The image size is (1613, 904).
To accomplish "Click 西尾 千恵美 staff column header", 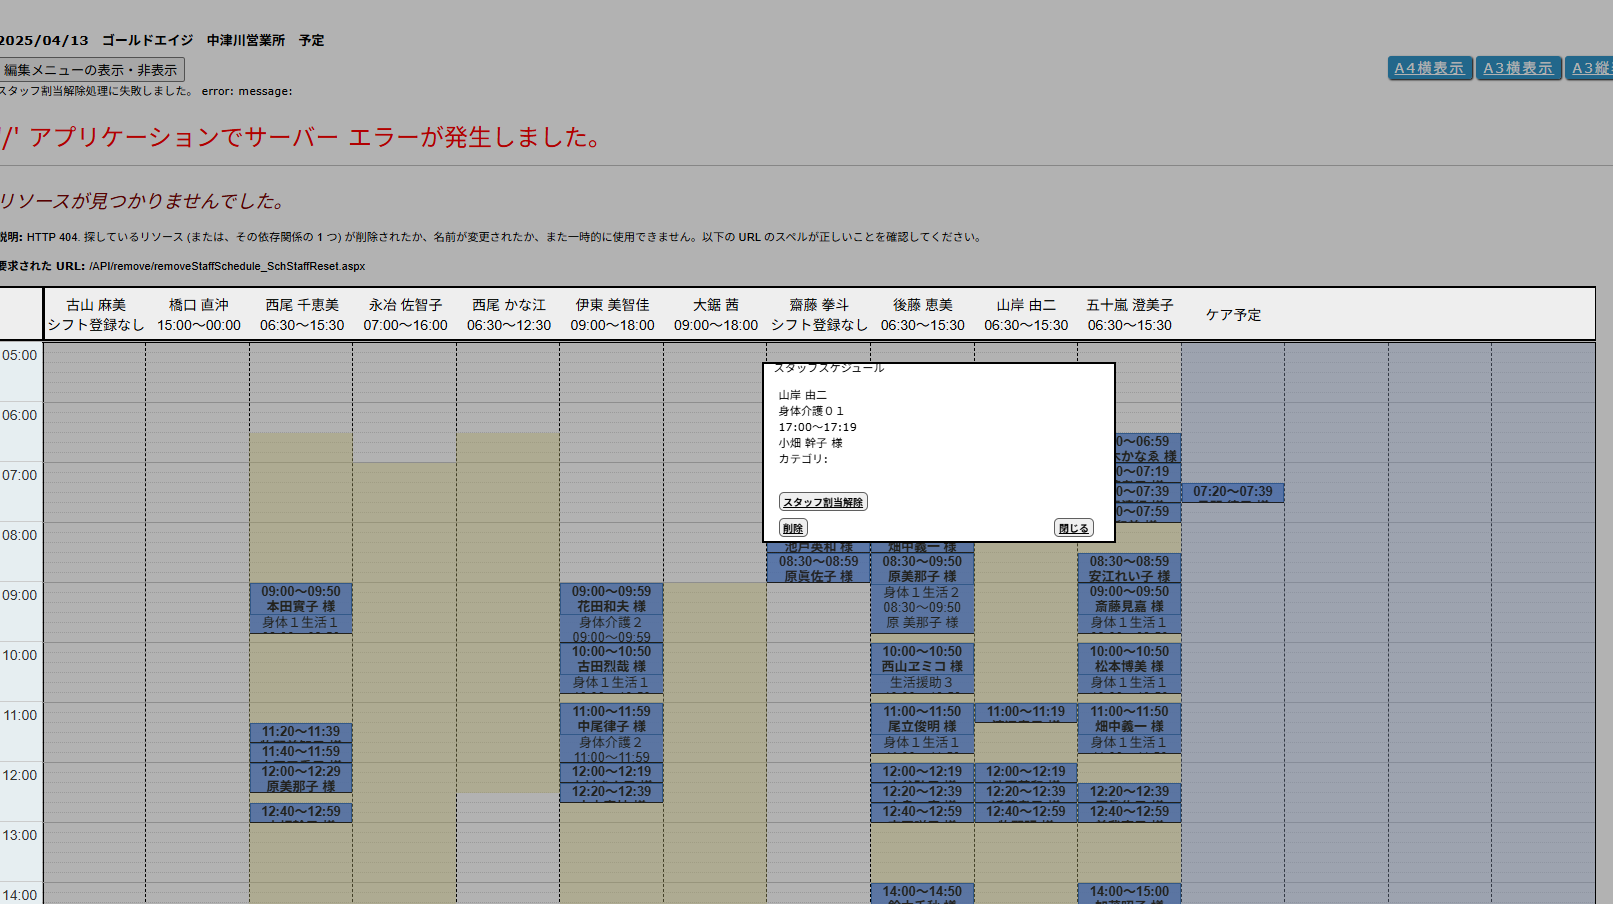I will coord(302,314).
